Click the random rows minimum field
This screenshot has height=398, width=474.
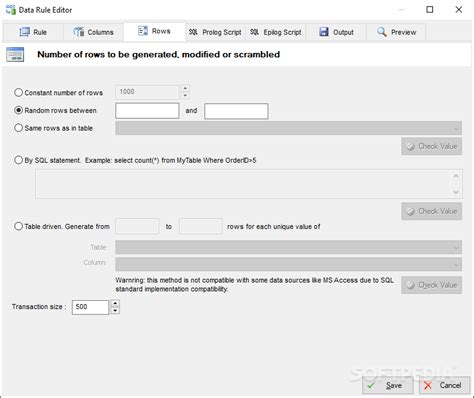pos(147,111)
